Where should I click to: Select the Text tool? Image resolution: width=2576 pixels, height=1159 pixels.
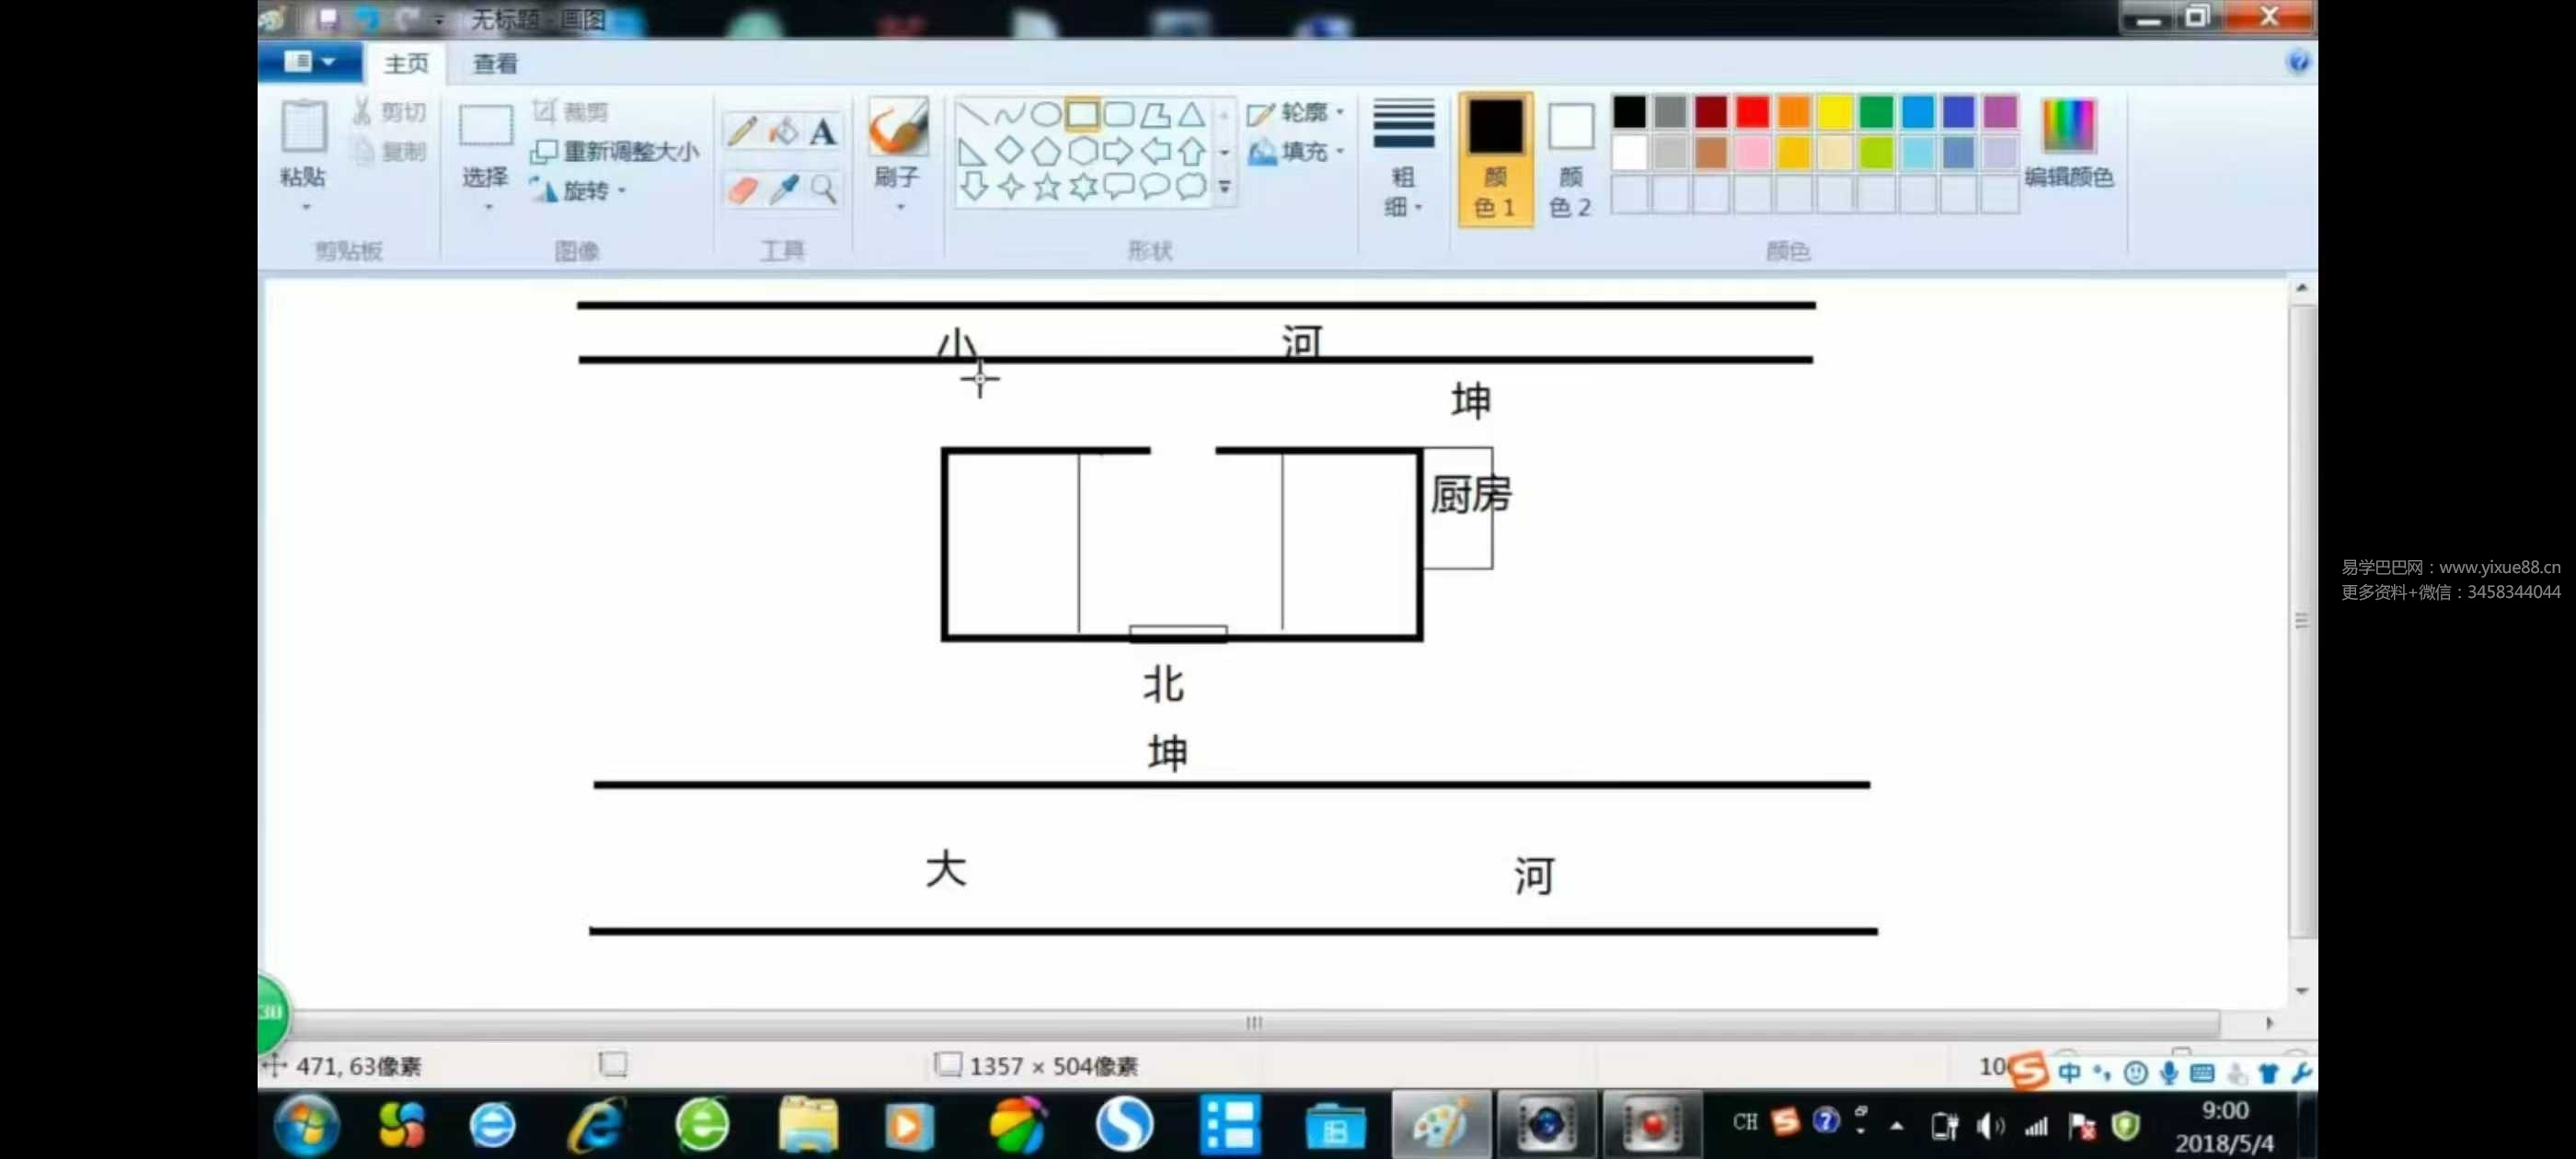tap(823, 131)
